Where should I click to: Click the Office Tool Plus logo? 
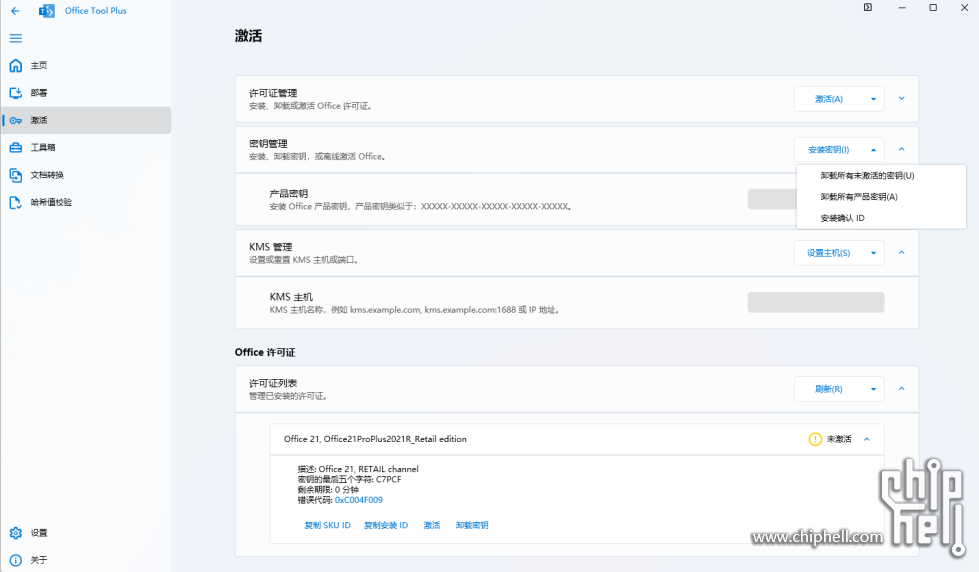pos(47,11)
